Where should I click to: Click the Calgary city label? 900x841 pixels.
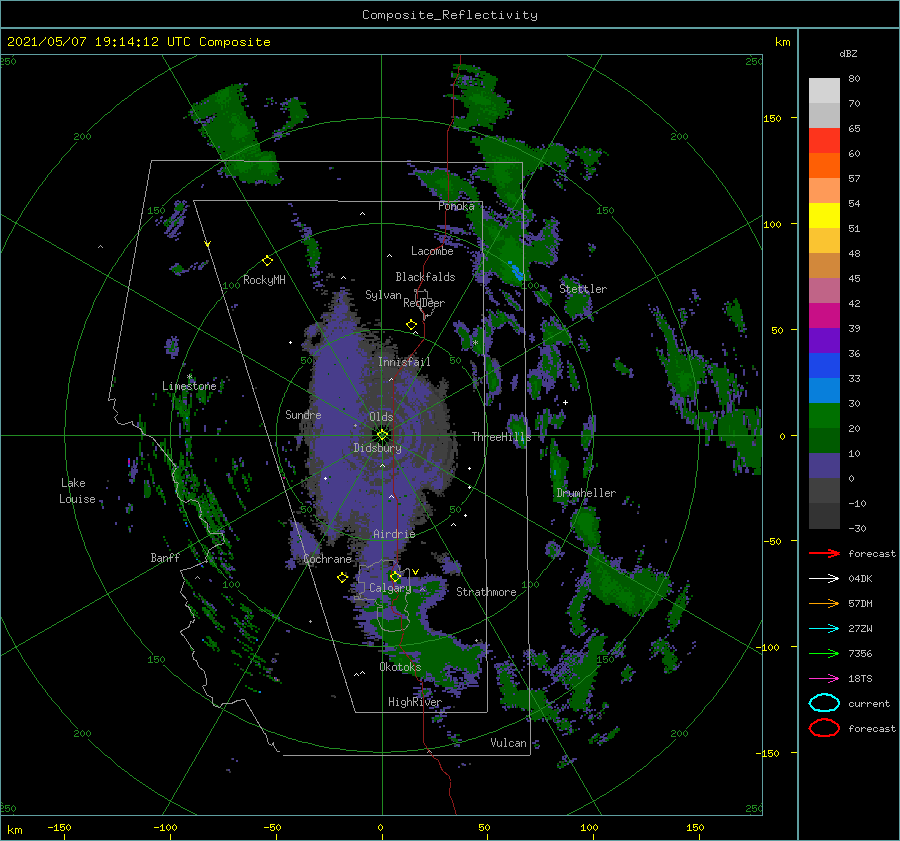click(390, 588)
